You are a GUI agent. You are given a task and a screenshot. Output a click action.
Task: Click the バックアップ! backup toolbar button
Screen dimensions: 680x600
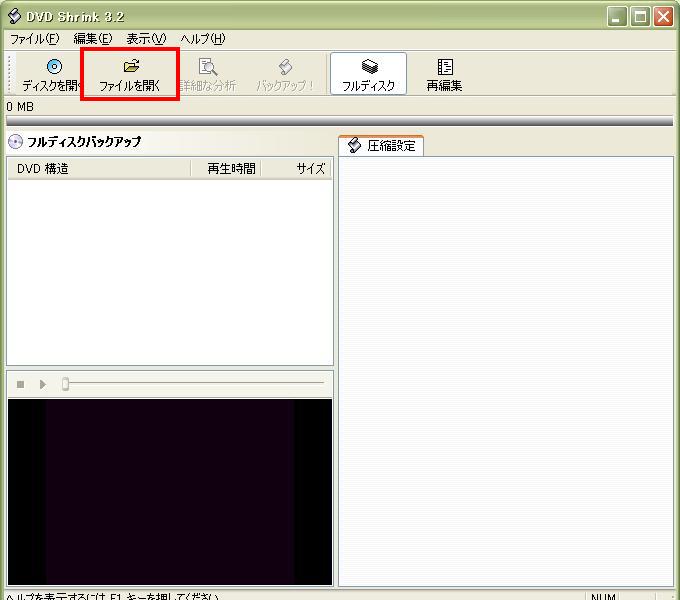[285, 74]
